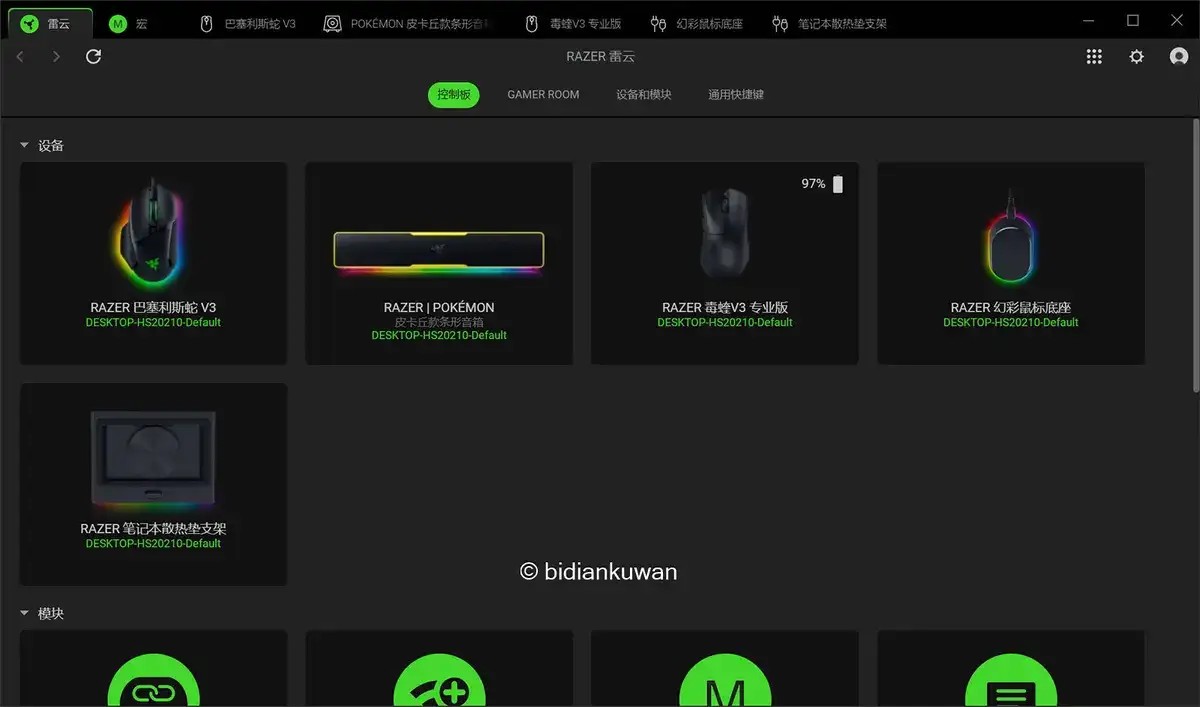This screenshot has width=1200, height=707.
Task: Select the 设备和模块 tab
Action: tap(644, 95)
